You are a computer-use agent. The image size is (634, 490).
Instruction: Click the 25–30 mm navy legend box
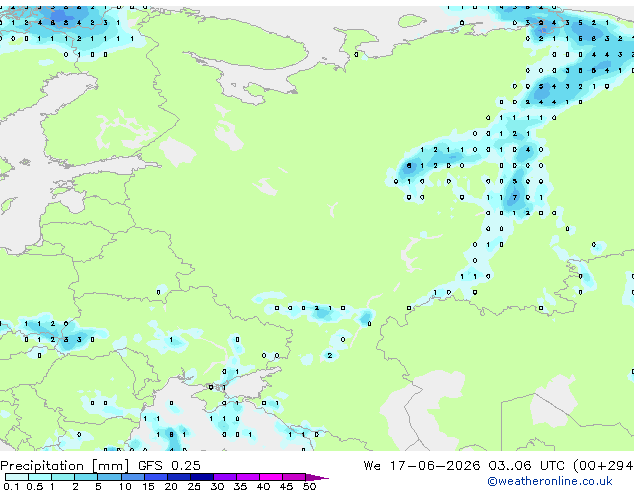point(202,477)
